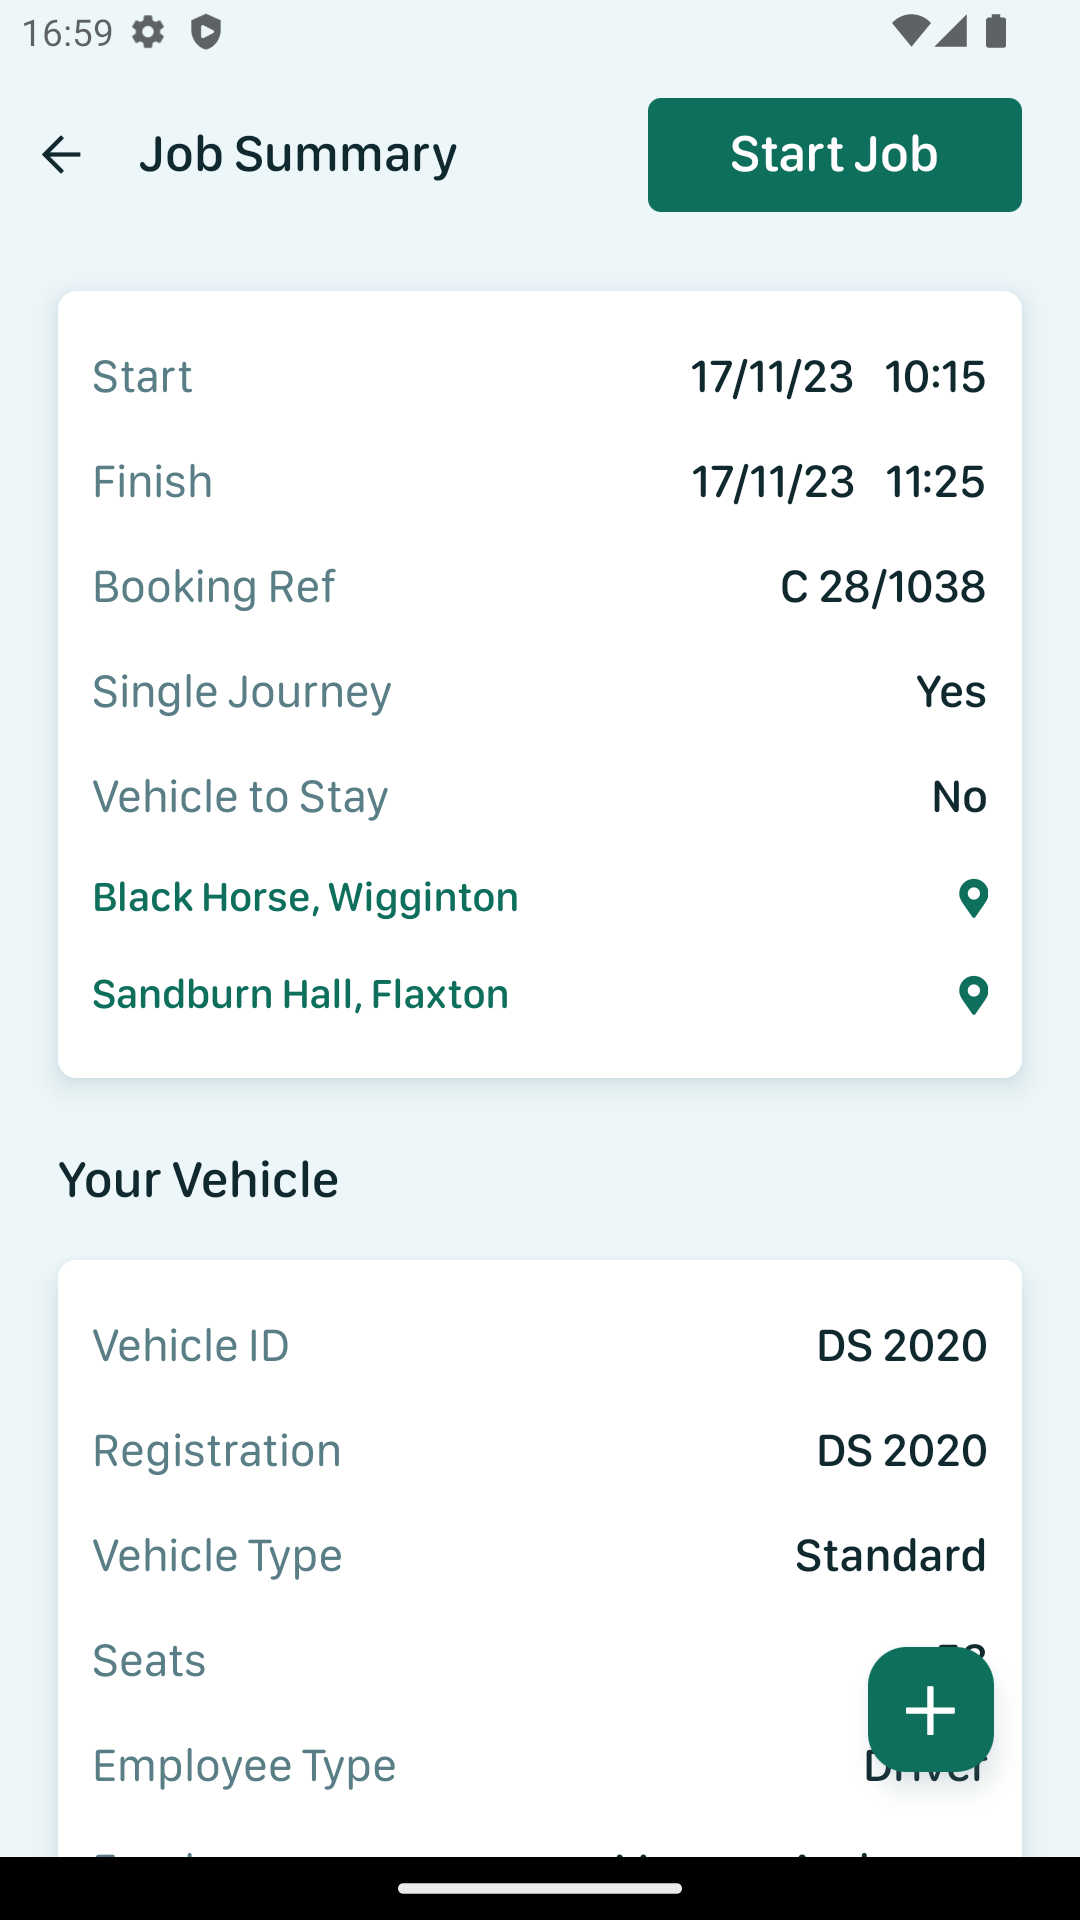Tap the Vehicle ID row
The height and width of the screenshot is (1920, 1080).
tap(540, 1345)
